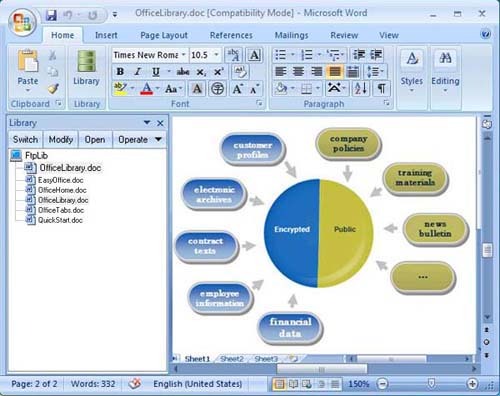Click the Enclose Characters icon

coord(218,89)
